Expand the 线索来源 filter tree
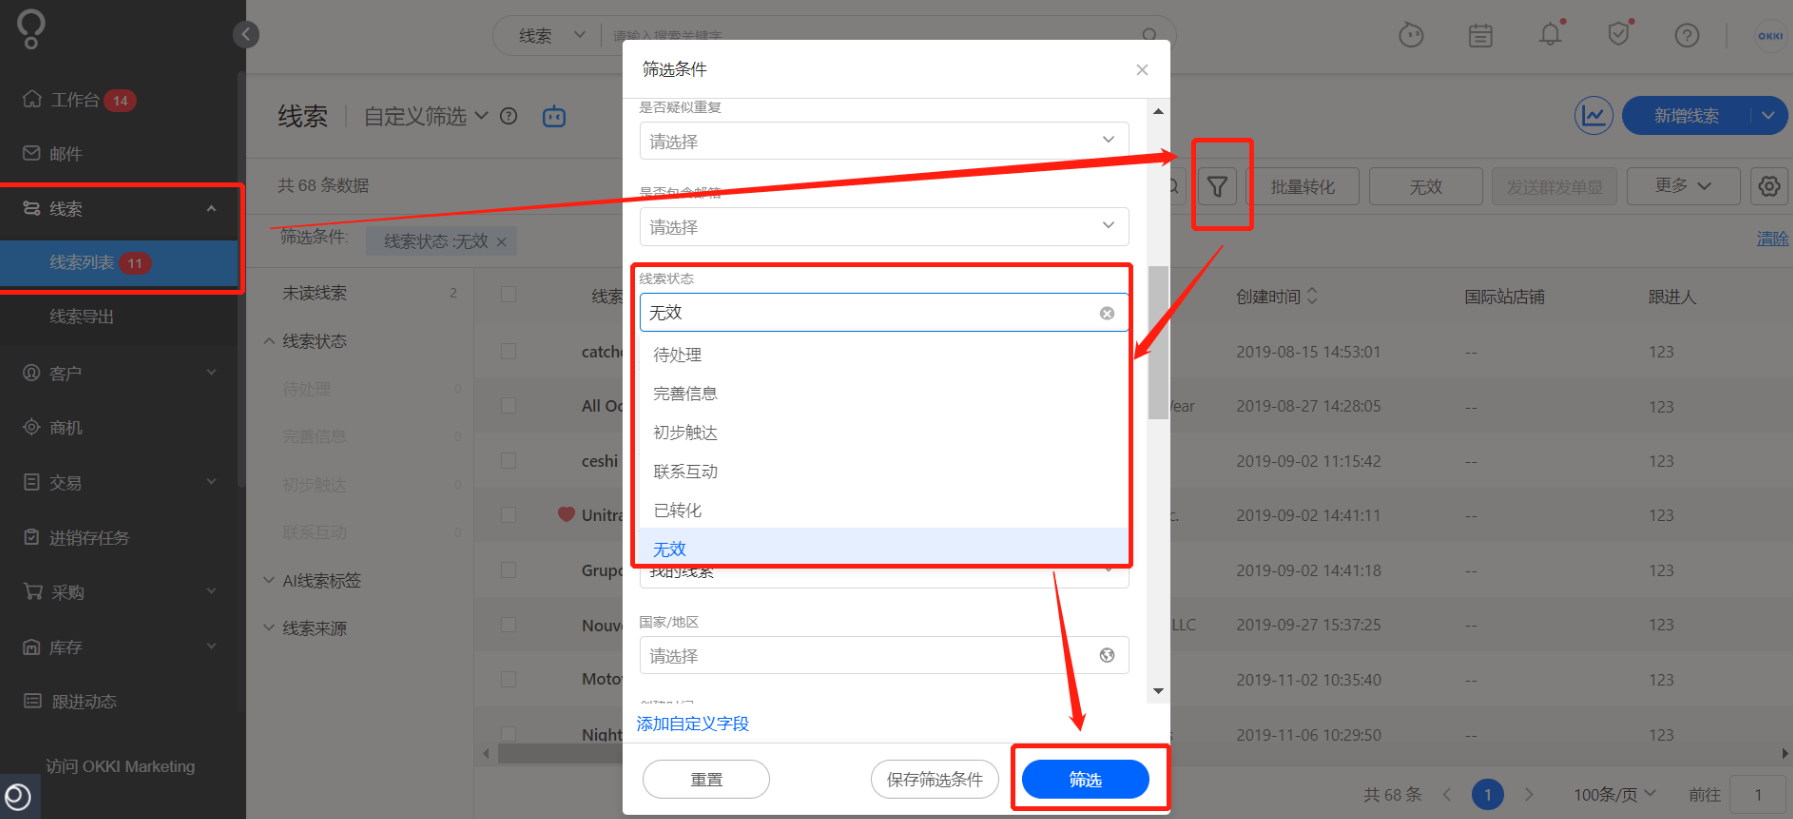Image resolution: width=1793 pixels, height=819 pixels. (269, 629)
